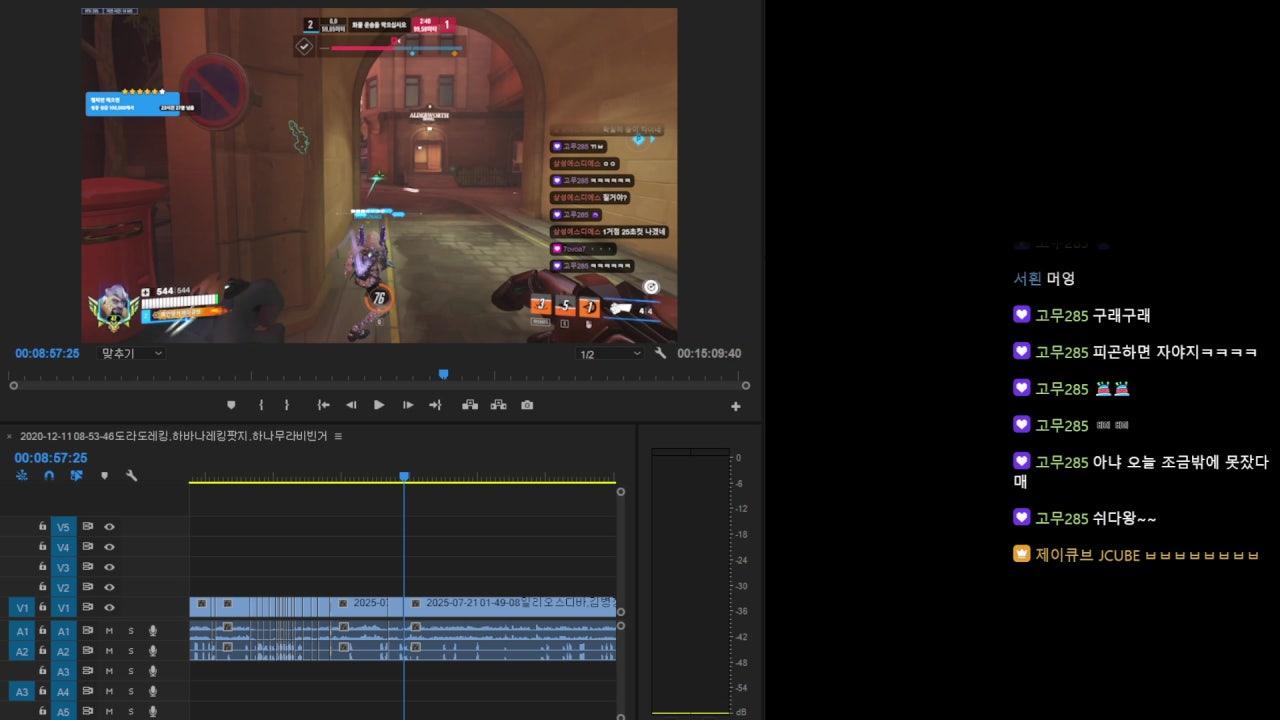The width and height of the screenshot is (1280, 720).
Task: Jump to the In point
Action: [323, 405]
